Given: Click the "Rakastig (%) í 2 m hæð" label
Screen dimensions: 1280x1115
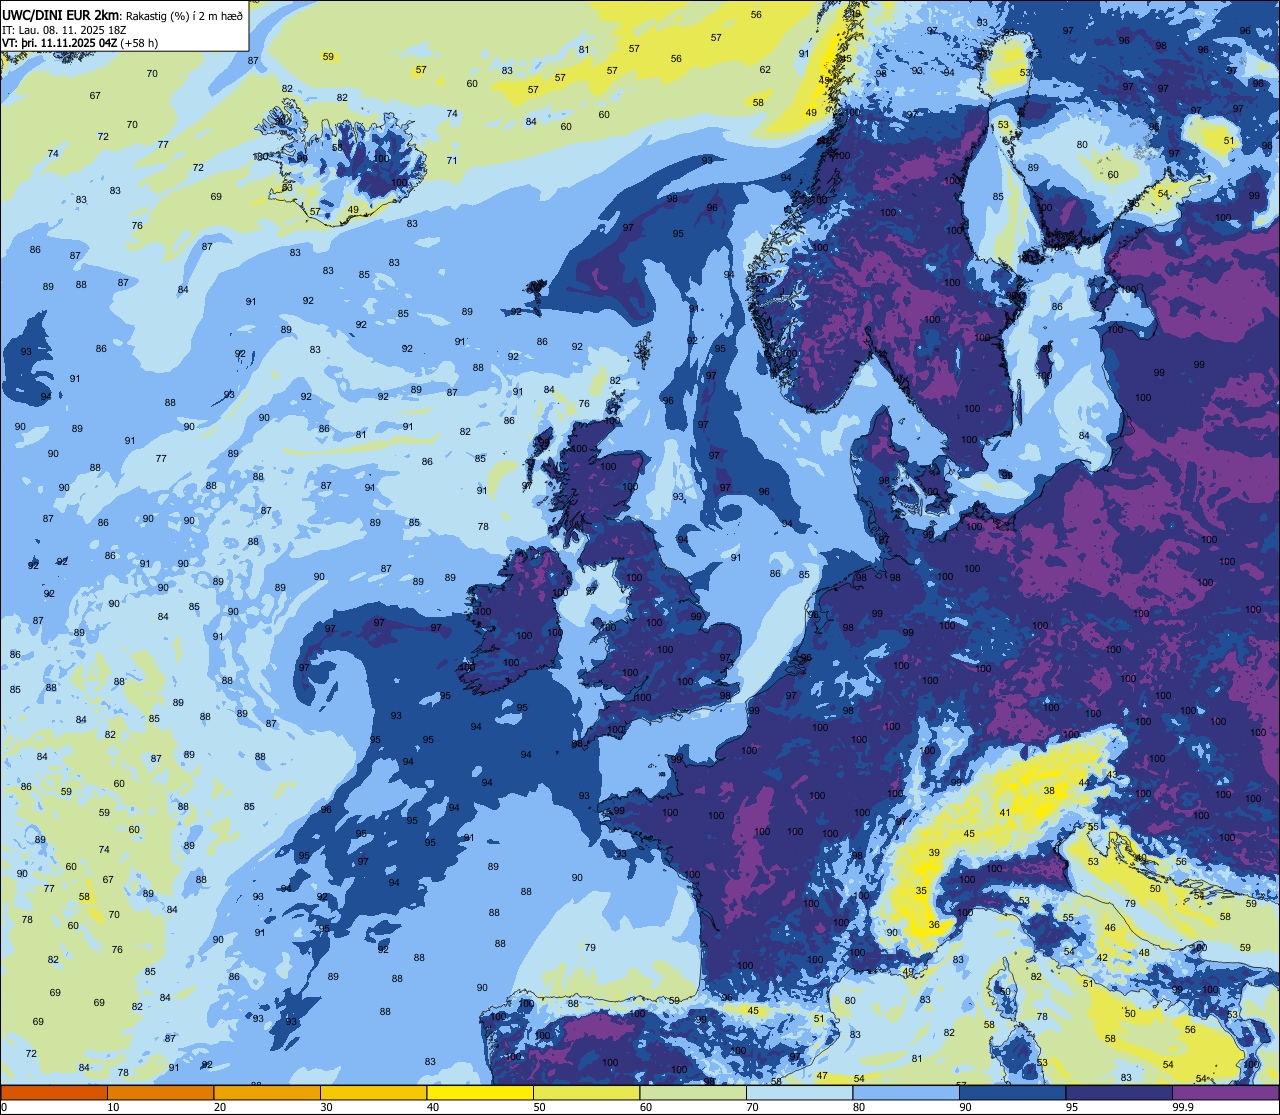Looking at the screenshot, I should (x=184, y=16).
